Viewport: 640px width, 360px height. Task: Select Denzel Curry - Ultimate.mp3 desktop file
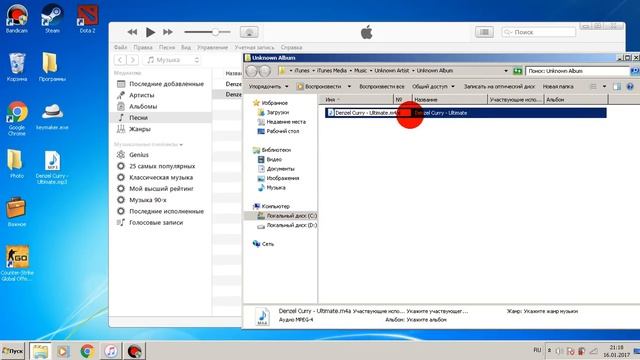52,167
